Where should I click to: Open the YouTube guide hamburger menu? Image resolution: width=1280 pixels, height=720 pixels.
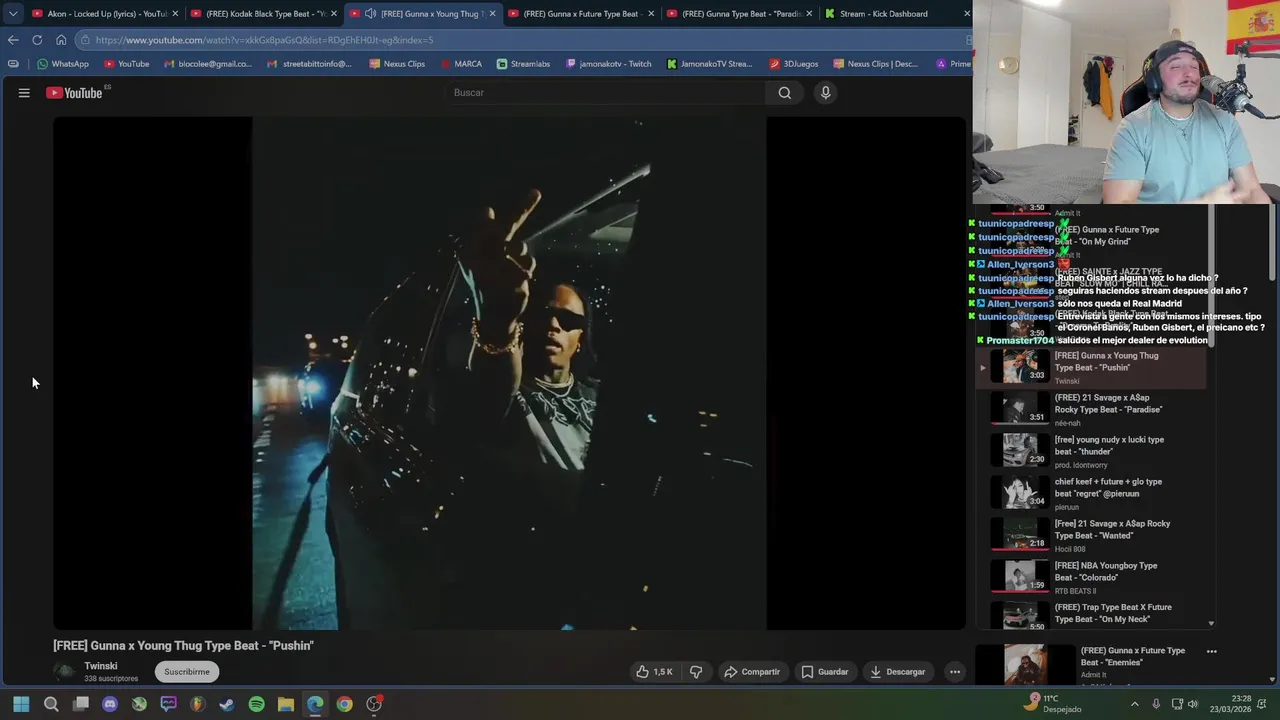pos(24,93)
